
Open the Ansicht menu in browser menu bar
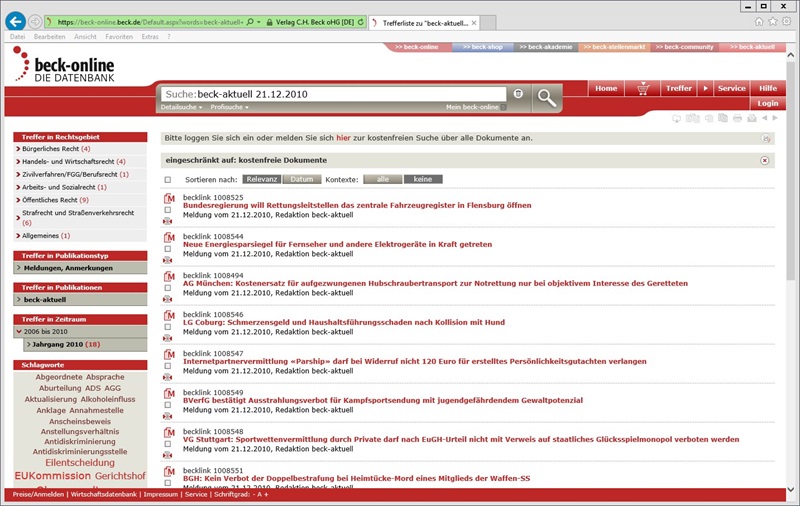point(85,37)
